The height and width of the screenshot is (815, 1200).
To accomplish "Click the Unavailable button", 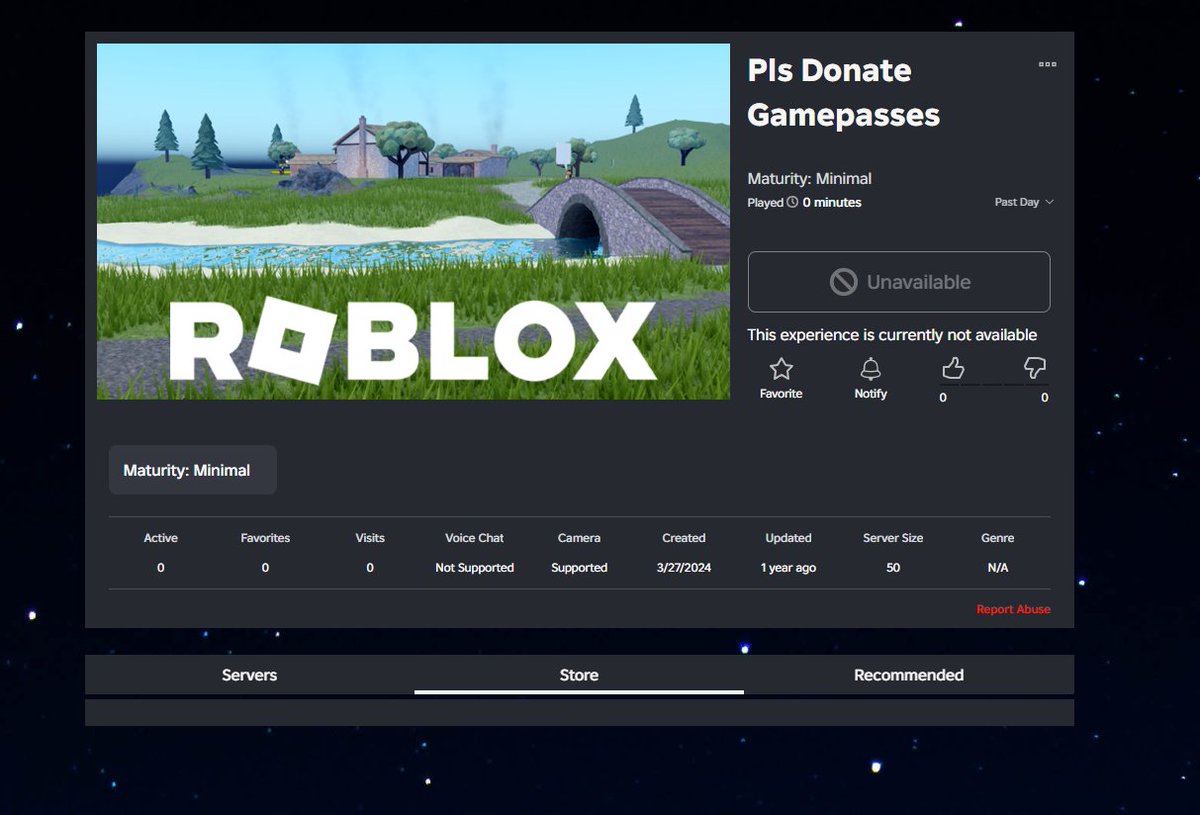I will tap(899, 282).
